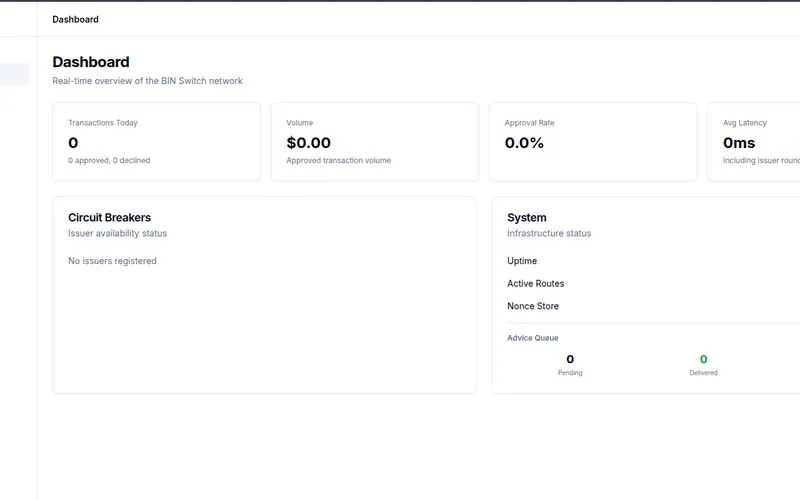This screenshot has height=500, width=800.
Task: Click 'Issuer availability status' subtitle
Action: [x=117, y=233]
